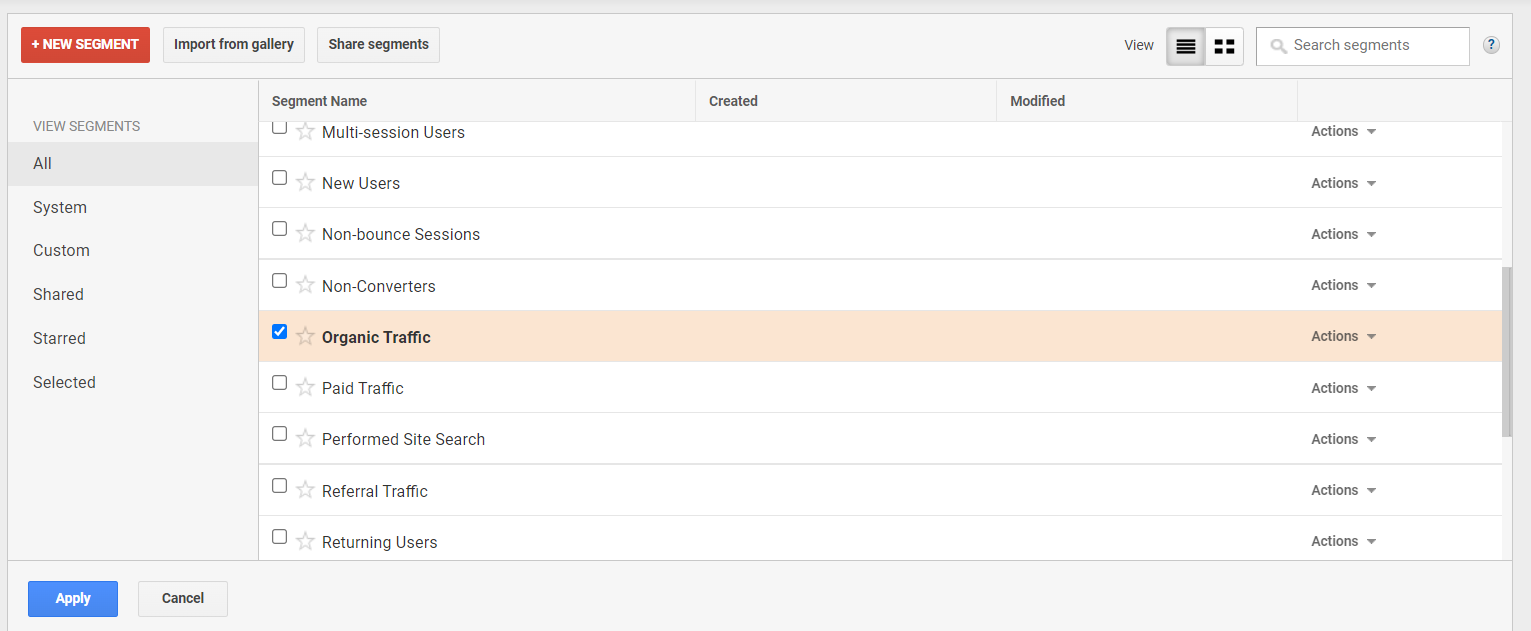This screenshot has height=631, width=1531.
Task: Expand Actions for Organic Traffic
Action: pyautogui.click(x=1344, y=336)
